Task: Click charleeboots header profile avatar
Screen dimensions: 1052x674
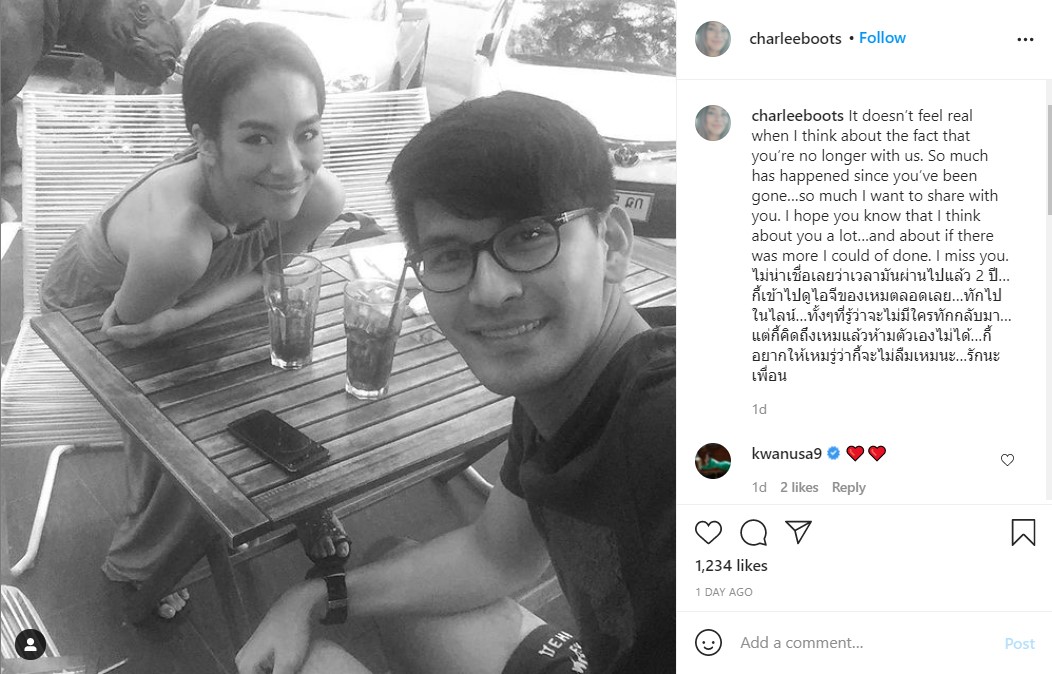Action: point(713,39)
